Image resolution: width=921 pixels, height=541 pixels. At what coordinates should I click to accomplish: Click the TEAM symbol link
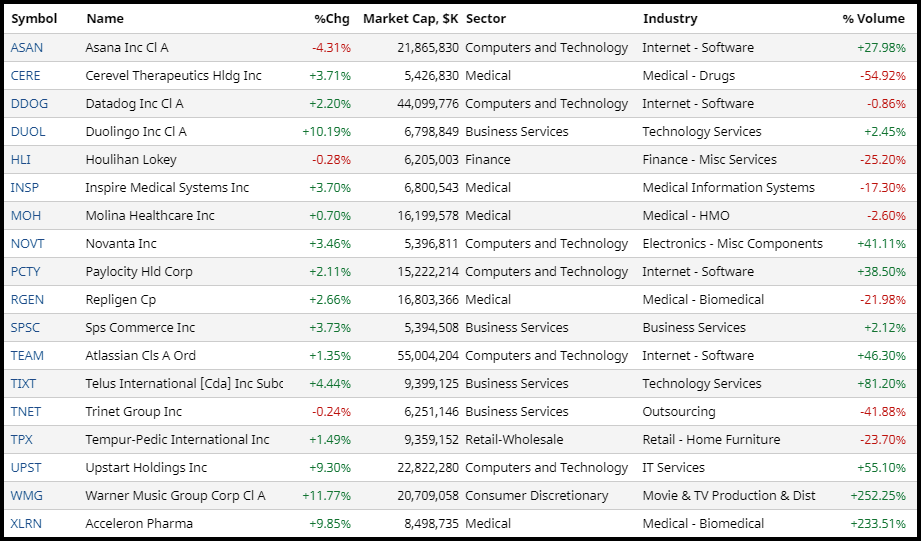(x=28, y=356)
